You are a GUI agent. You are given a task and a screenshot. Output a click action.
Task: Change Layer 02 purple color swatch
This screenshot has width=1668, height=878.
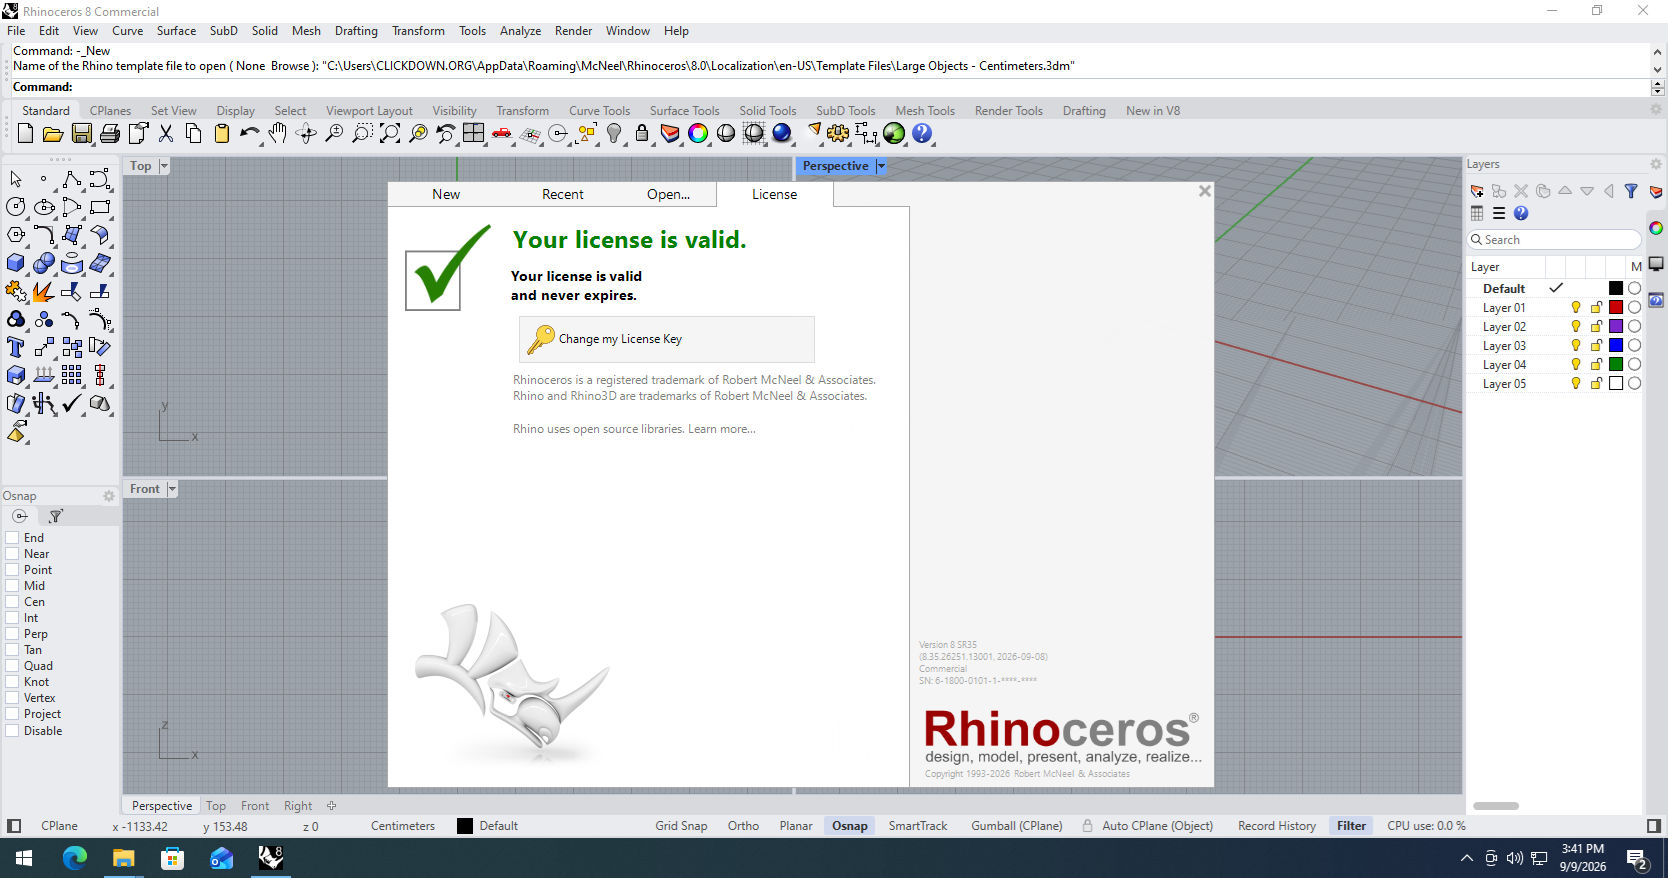1616,327
